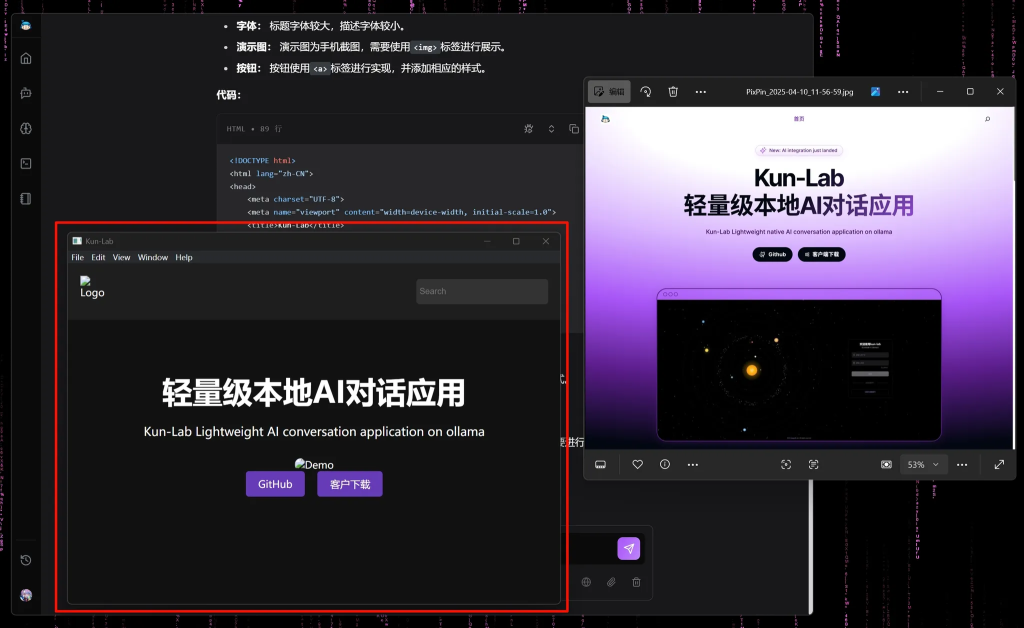Viewport: 1024px width, 628px height.
Task: Click 客户端下载 button in the viewed image
Action: pos(822,254)
